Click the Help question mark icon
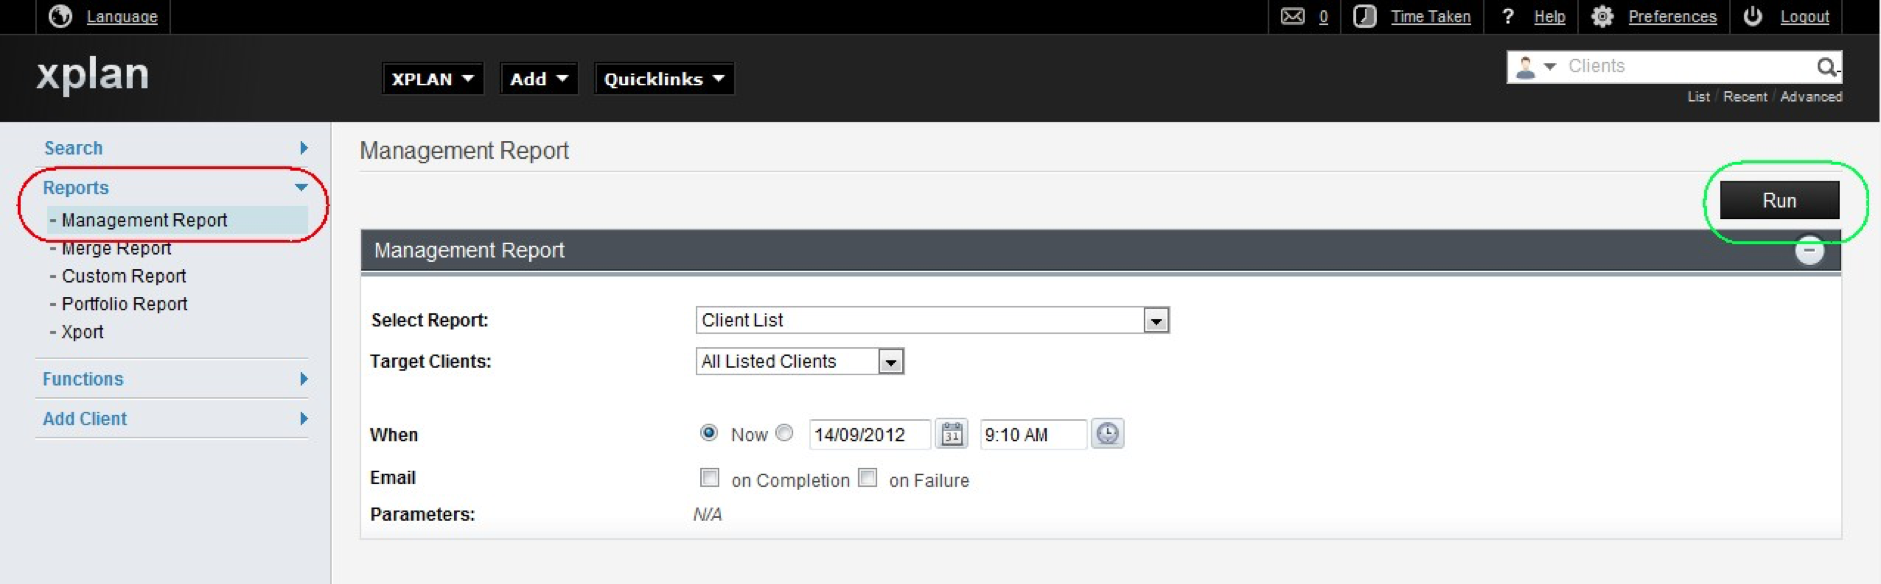The image size is (1881, 584). (x=1508, y=16)
